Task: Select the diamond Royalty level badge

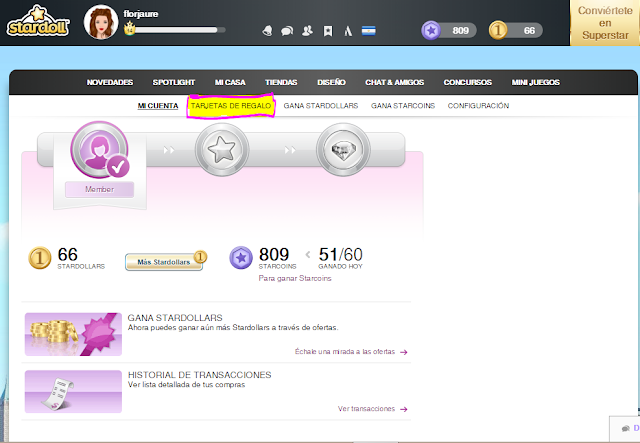Action: [x=343, y=150]
